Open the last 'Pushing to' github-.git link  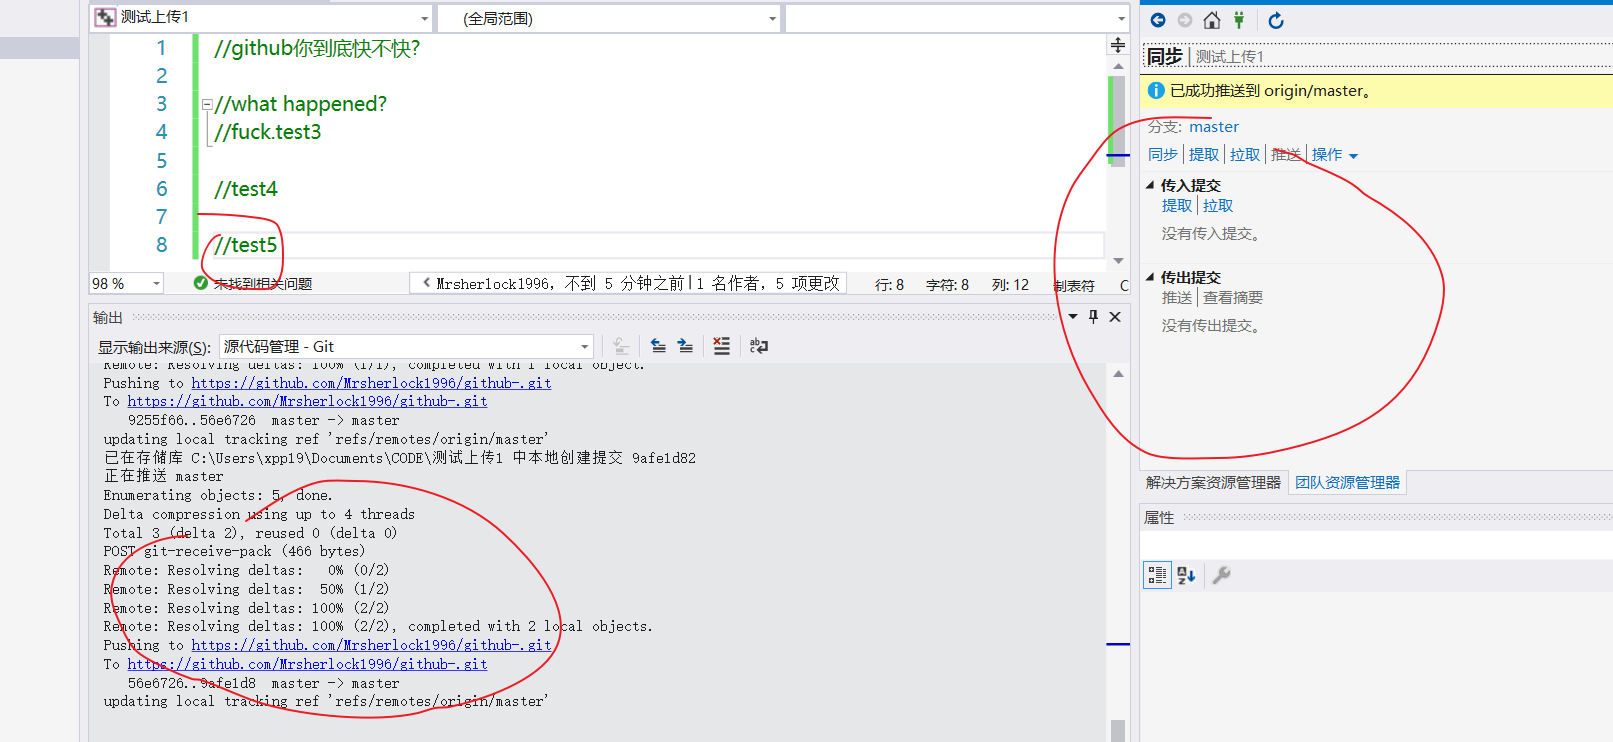tap(371, 646)
